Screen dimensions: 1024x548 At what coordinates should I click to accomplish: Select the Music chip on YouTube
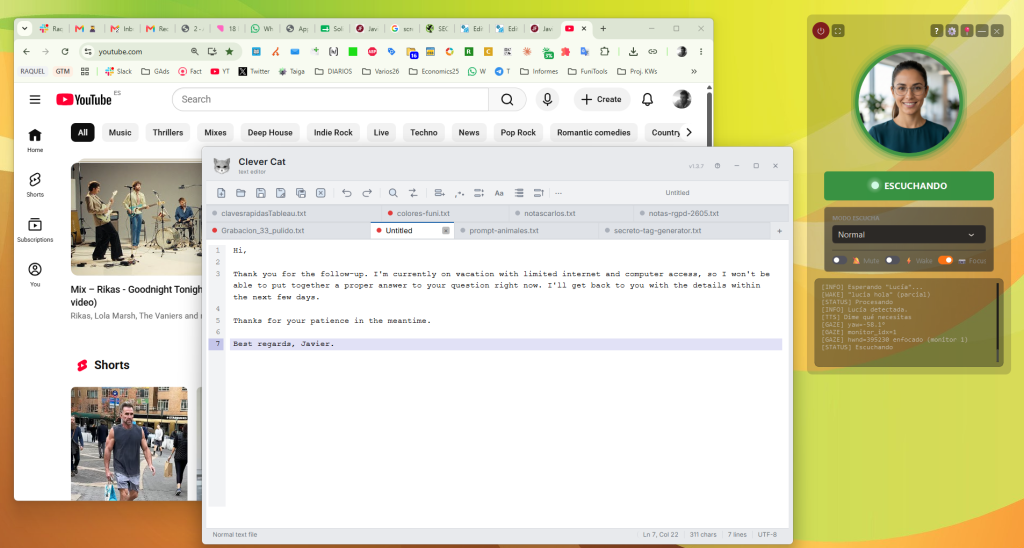[120, 133]
